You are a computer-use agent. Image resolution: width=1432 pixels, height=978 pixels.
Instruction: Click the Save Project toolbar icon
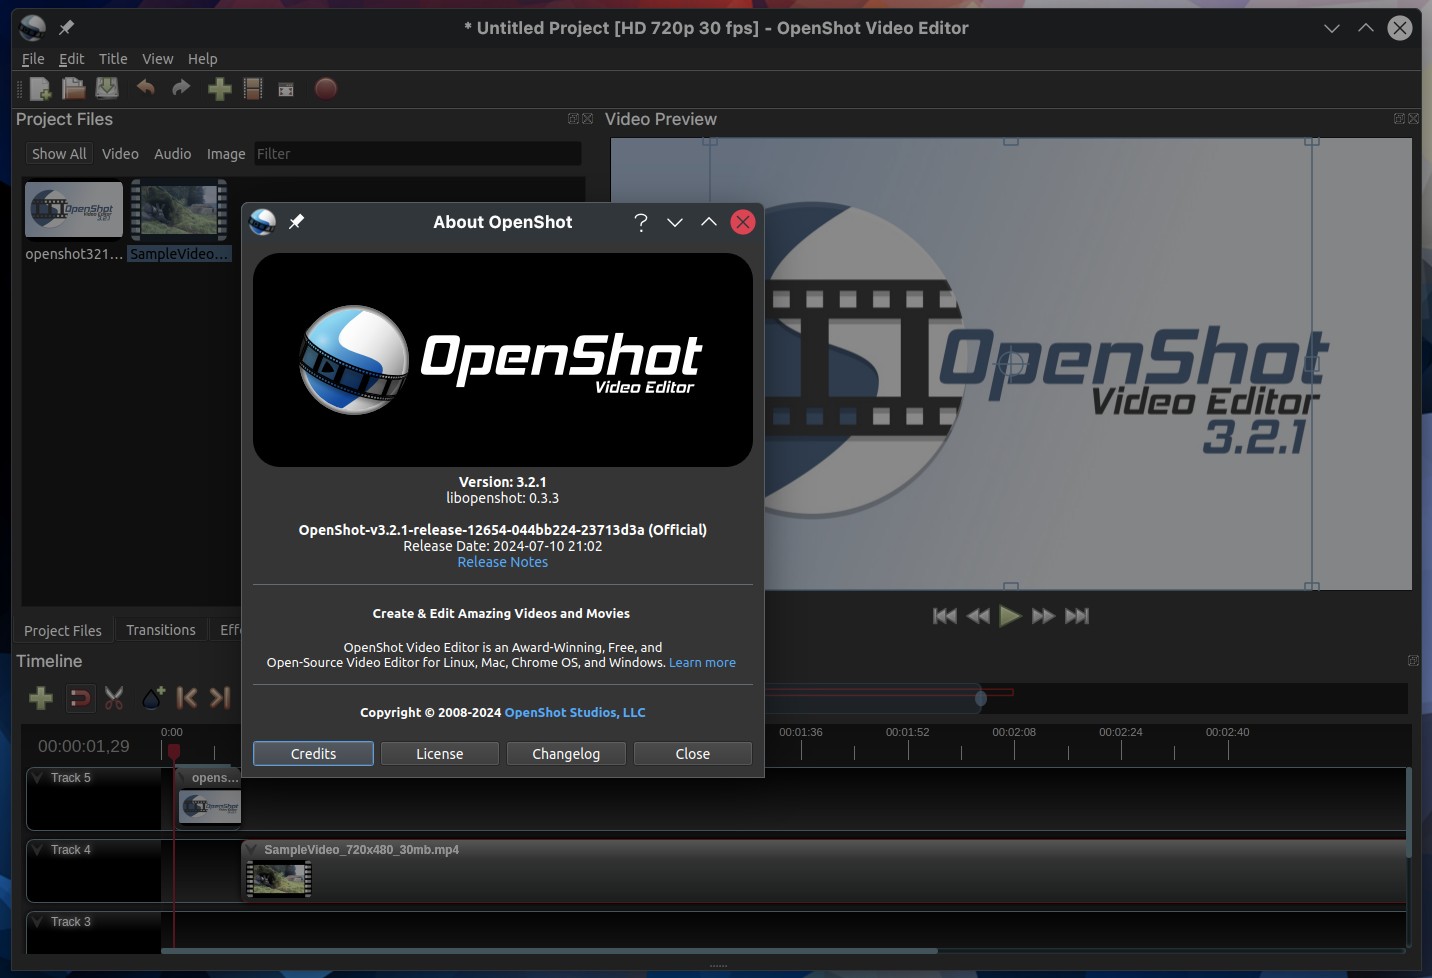107,89
